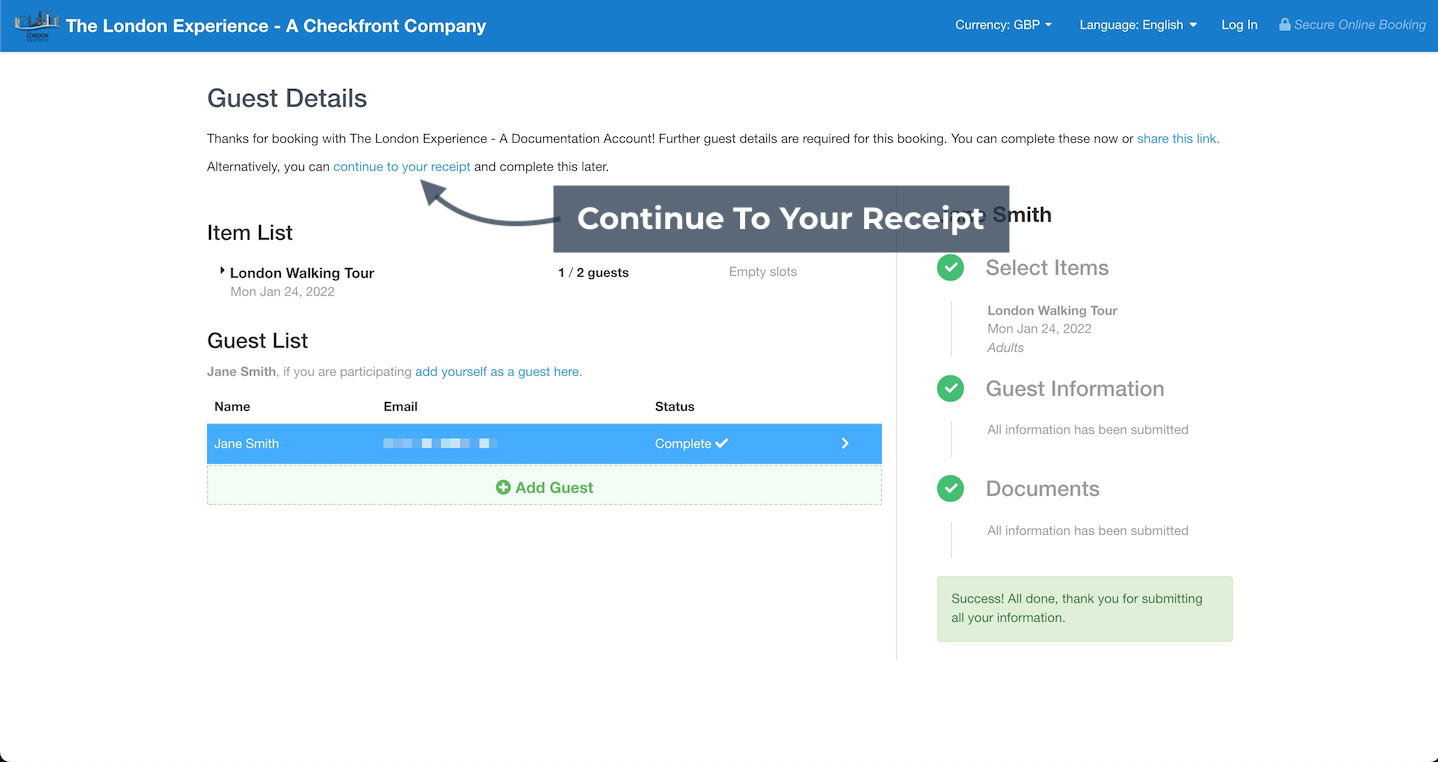Click the plus icon on Add Guest

(503, 487)
